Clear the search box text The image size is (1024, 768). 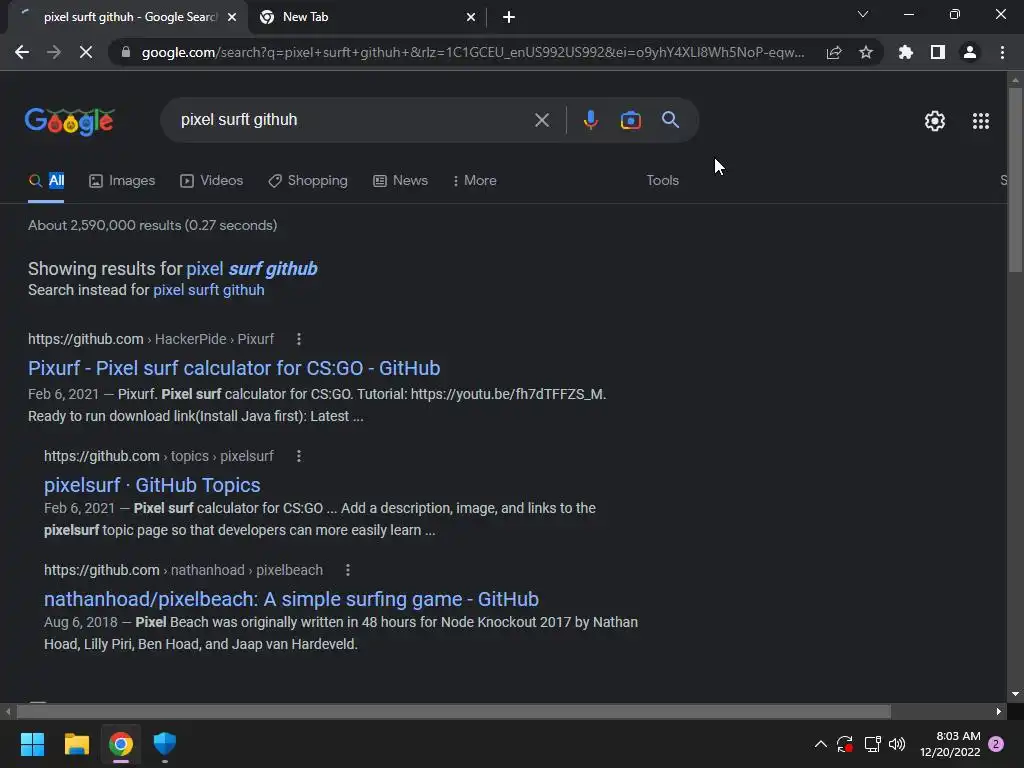(541, 120)
